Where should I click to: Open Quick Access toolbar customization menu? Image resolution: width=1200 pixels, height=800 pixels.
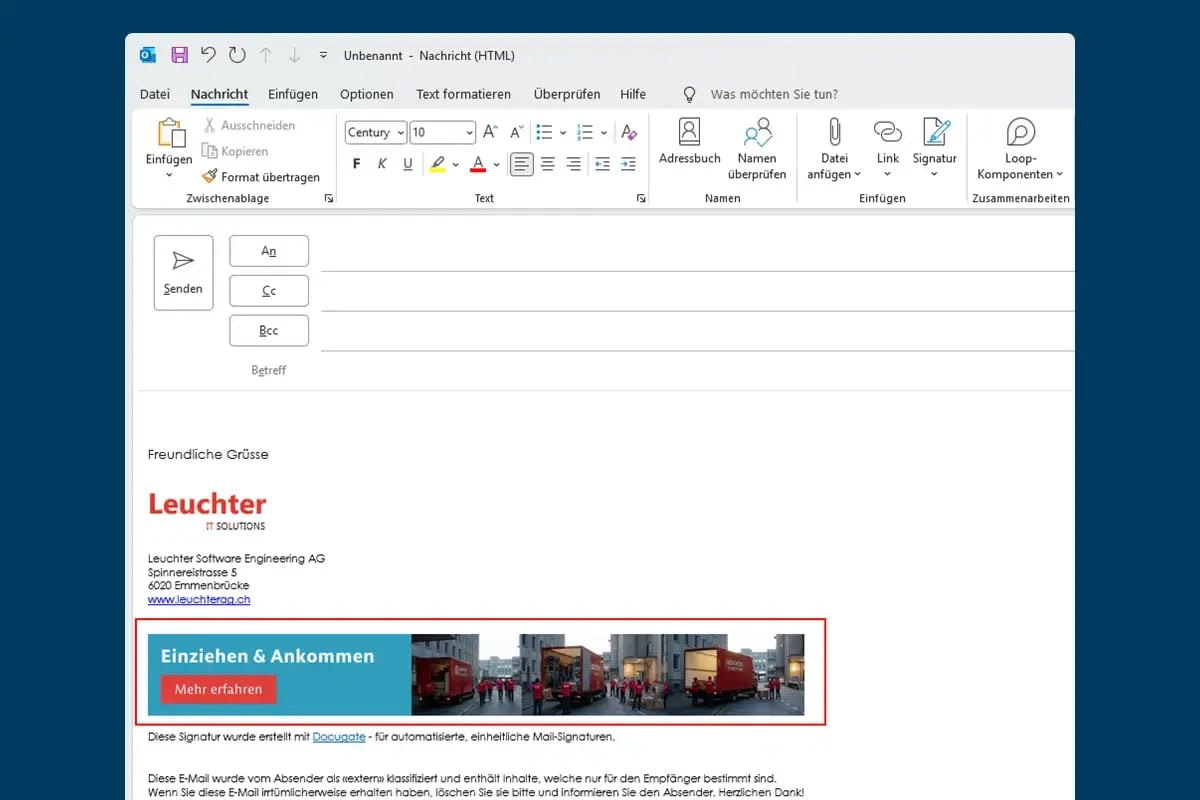click(323, 55)
